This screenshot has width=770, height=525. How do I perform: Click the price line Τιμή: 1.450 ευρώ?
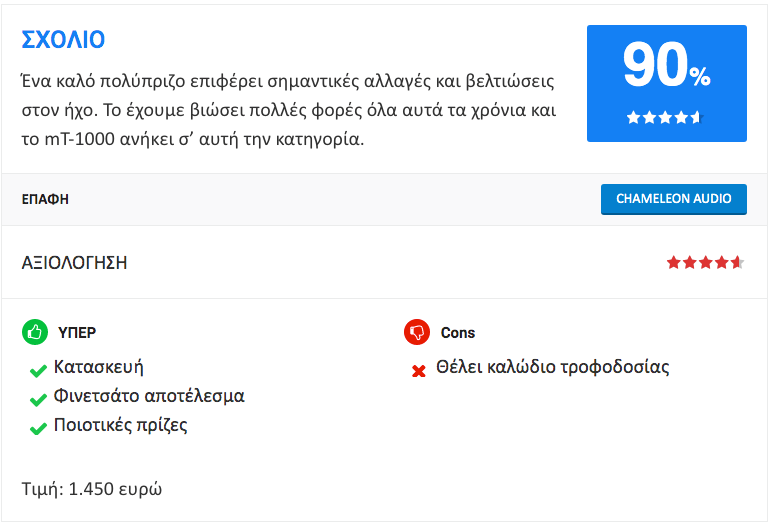tap(92, 489)
